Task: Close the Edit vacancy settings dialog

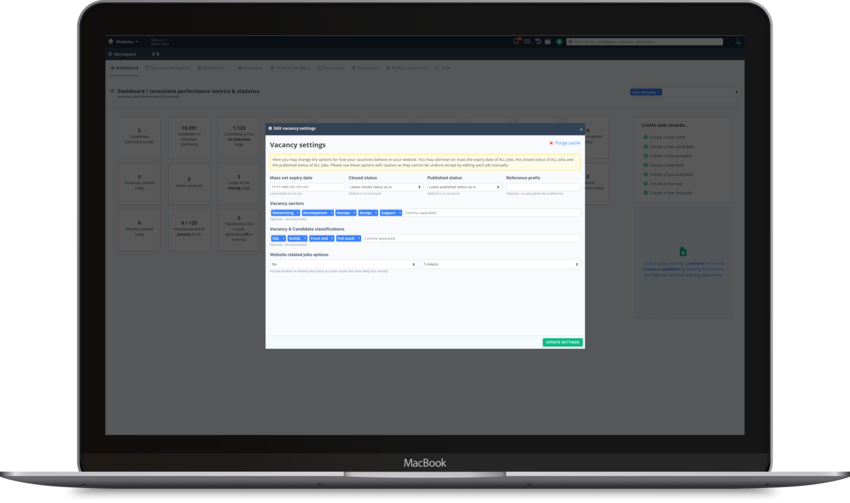Action: pyautogui.click(x=581, y=130)
